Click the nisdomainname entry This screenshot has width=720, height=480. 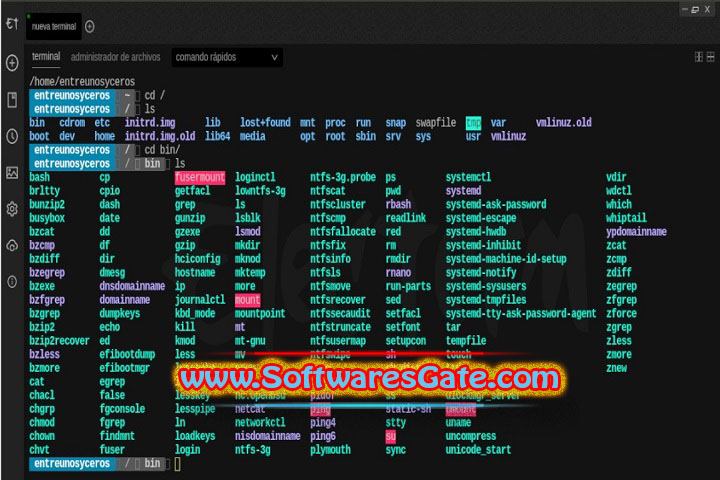click(x=268, y=436)
